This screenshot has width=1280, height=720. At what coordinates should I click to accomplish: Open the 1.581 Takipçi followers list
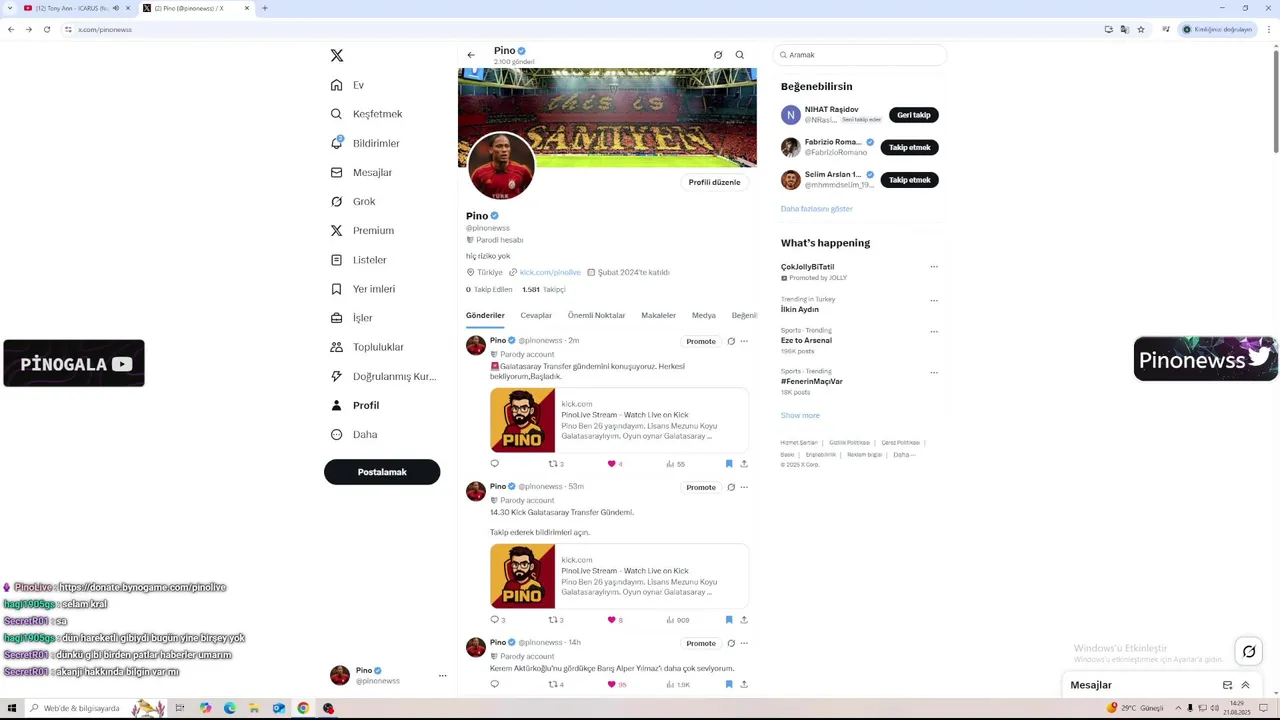click(543, 289)
